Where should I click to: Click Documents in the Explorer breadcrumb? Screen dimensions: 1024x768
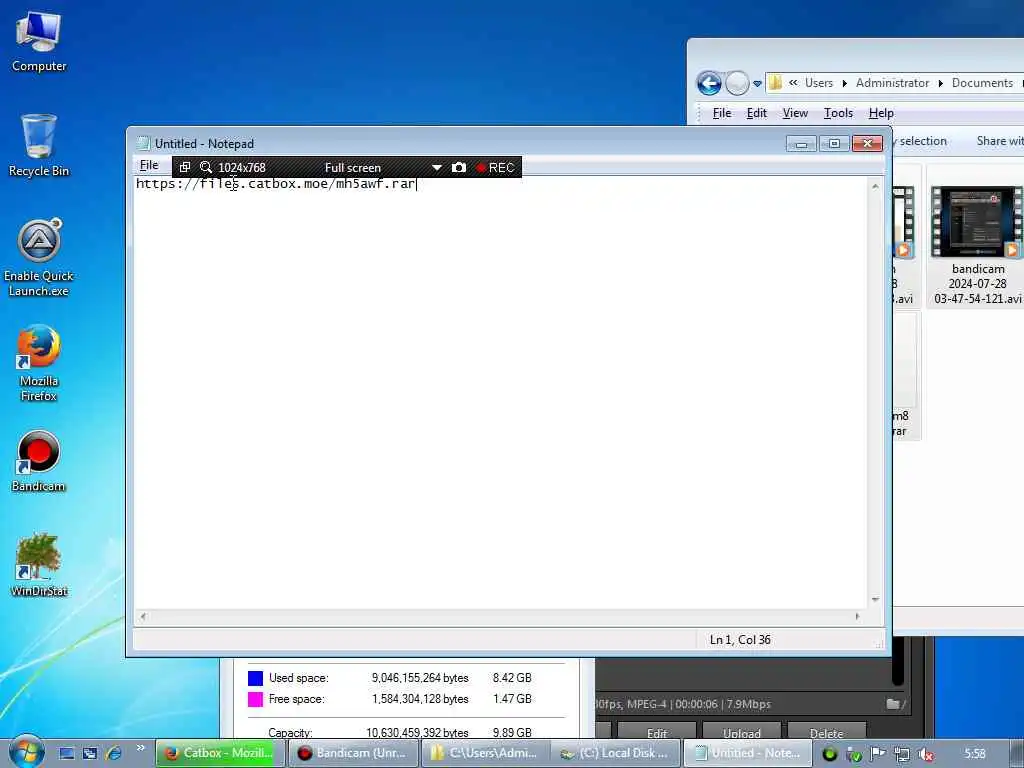[982, 83]
